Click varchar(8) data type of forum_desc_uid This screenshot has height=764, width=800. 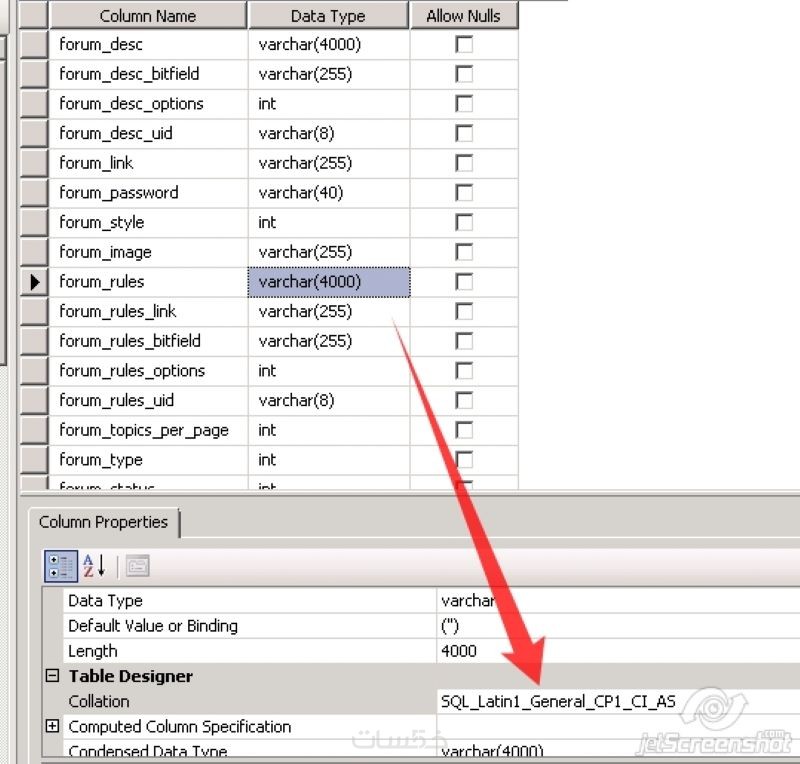tap(329, 133)
